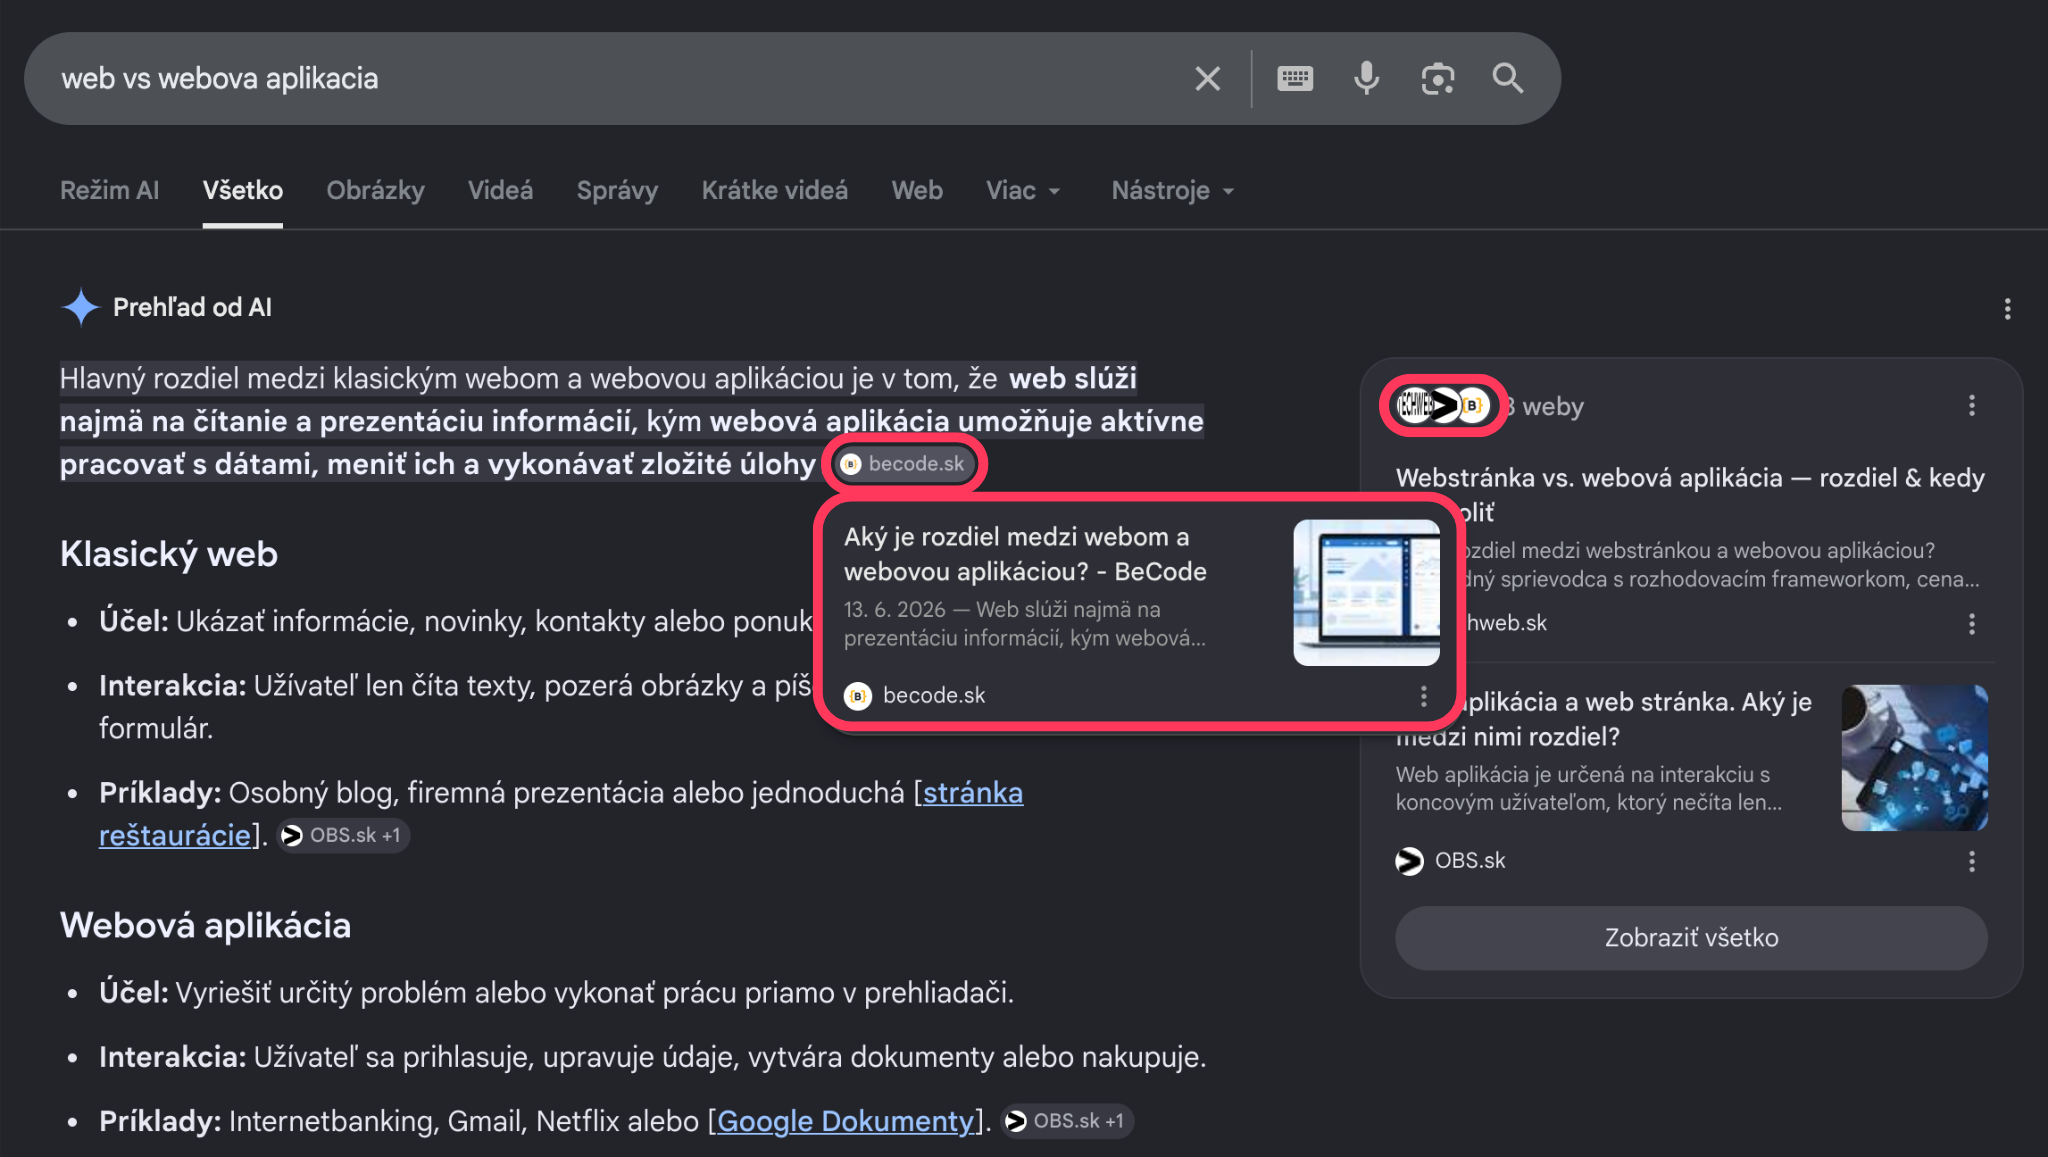Click the laptop thumbnail in the BeCode popup

(x=1366, y=592)
